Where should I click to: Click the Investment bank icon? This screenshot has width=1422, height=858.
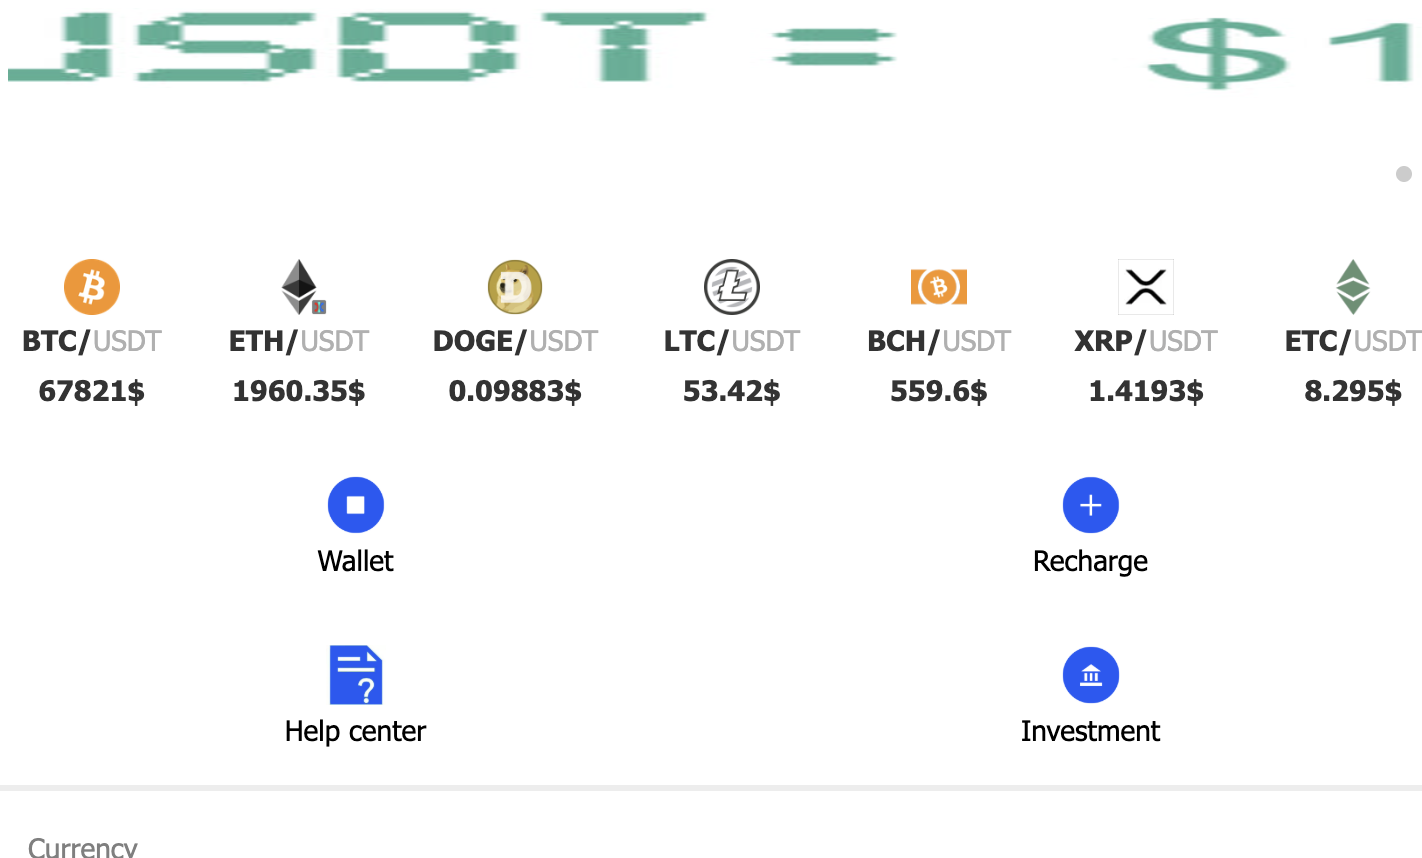click(x=1090, y=675)
